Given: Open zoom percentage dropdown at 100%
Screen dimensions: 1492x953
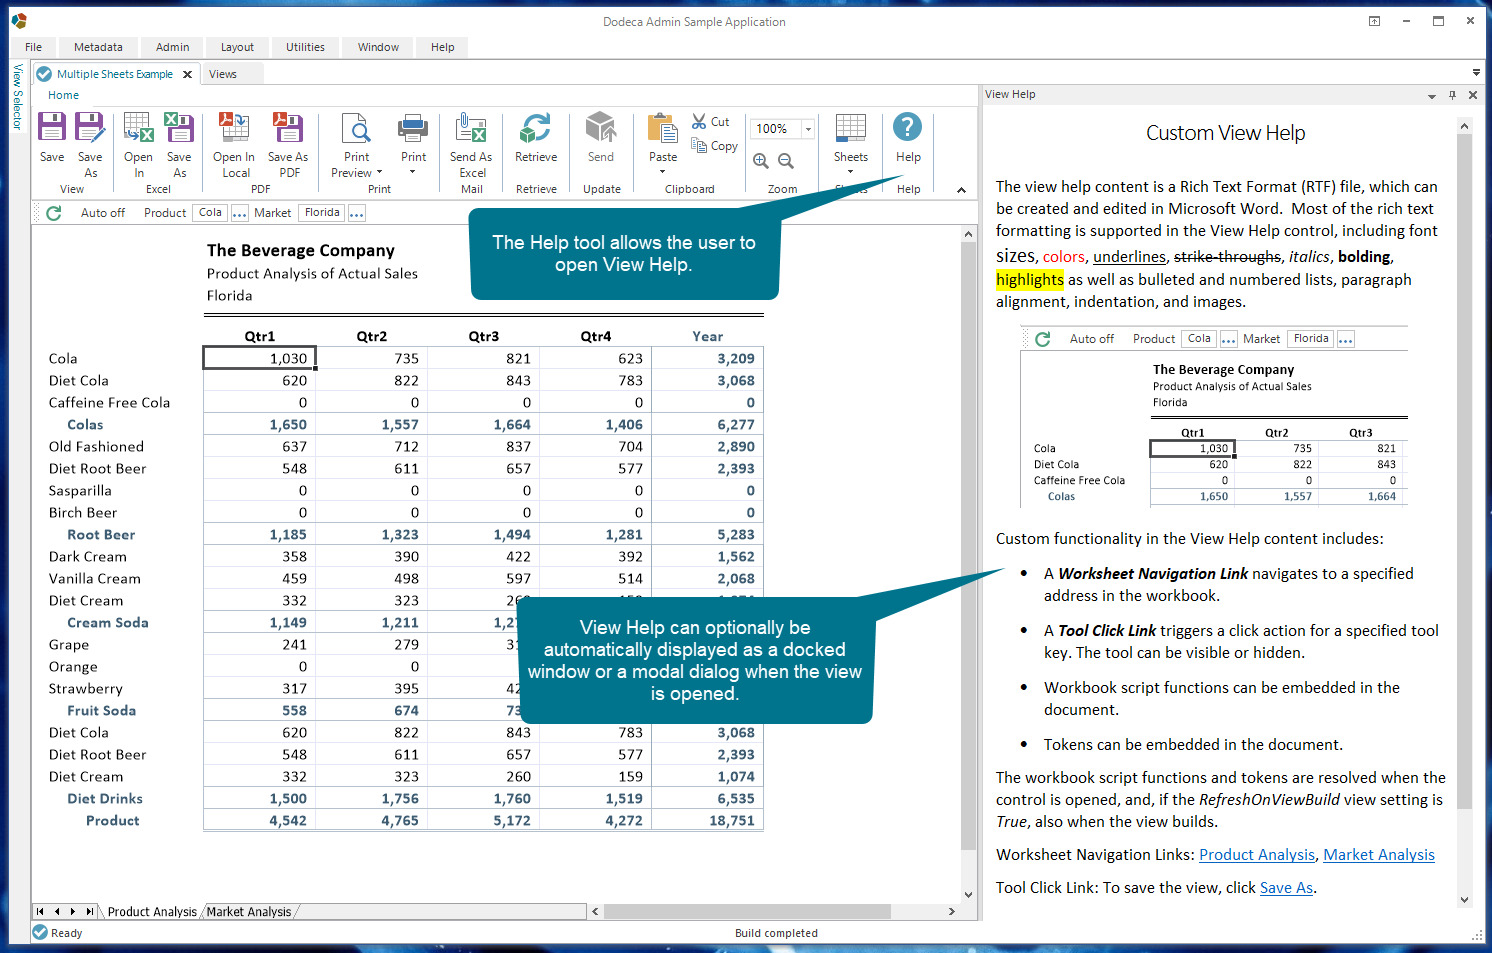Looking at the screenshot, I should (808, 129).
